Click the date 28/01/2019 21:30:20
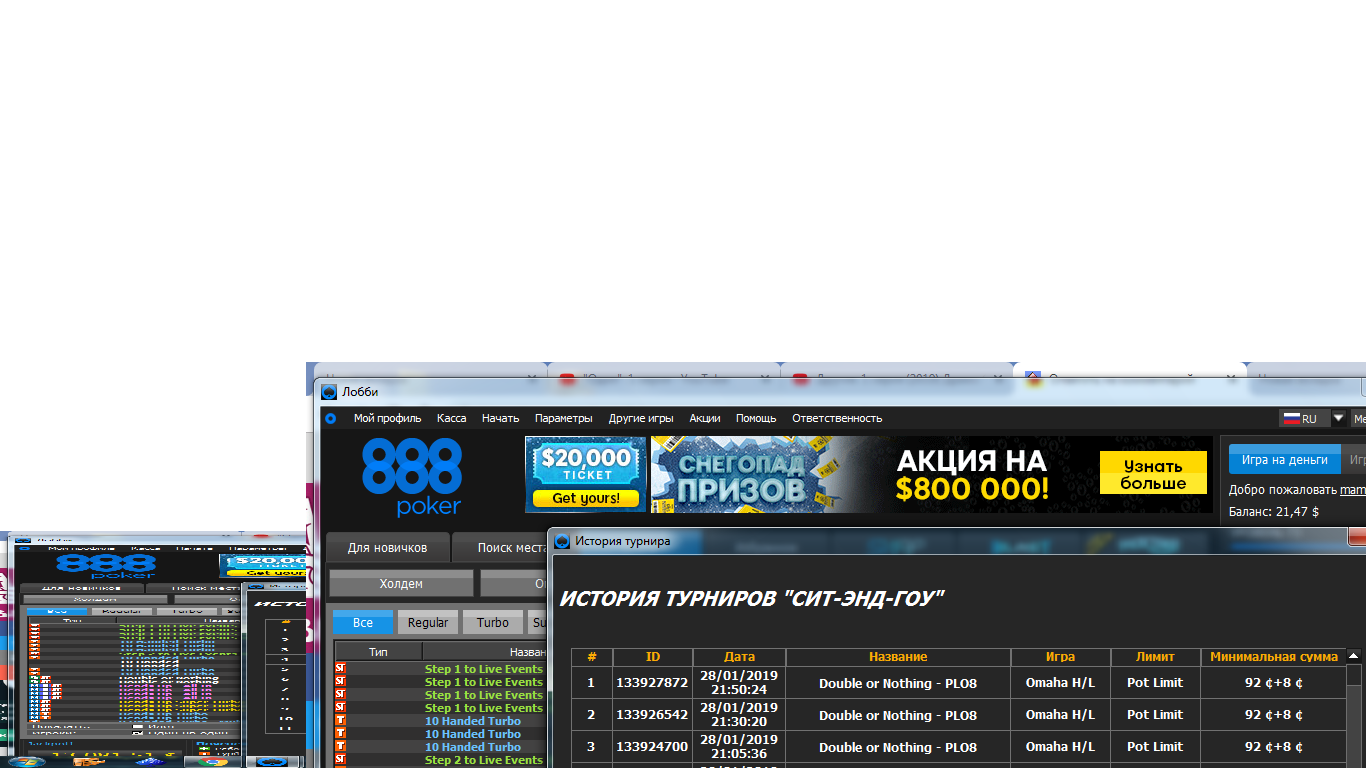The width and height of the screenshot is (1366, 768). (x=739, y=715)
